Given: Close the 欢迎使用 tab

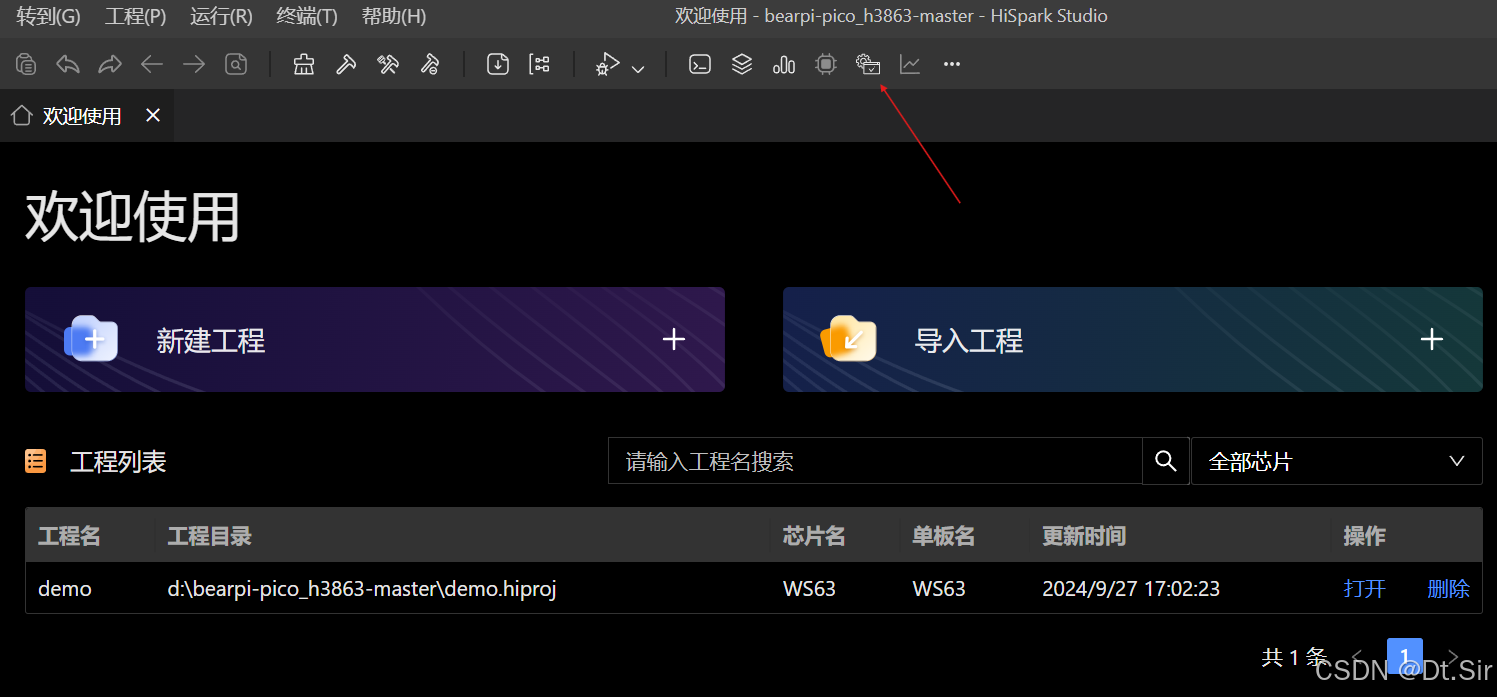Looking at the screenshot, I should pyautogui.click(x=153, y=116).
